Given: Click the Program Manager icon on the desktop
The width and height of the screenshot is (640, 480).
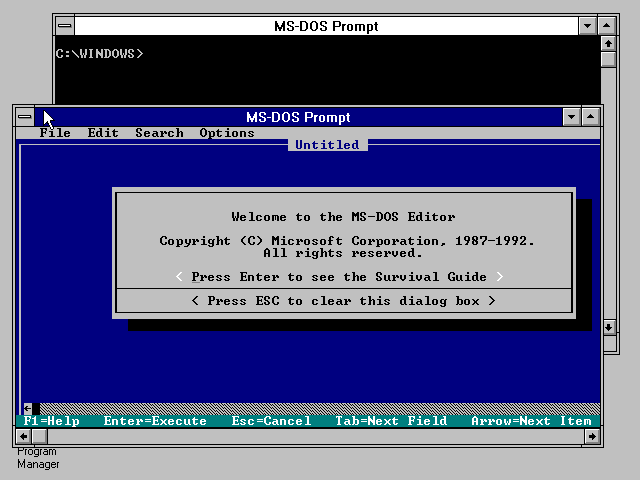Looking at the screenshot, I should pos(38,457).
